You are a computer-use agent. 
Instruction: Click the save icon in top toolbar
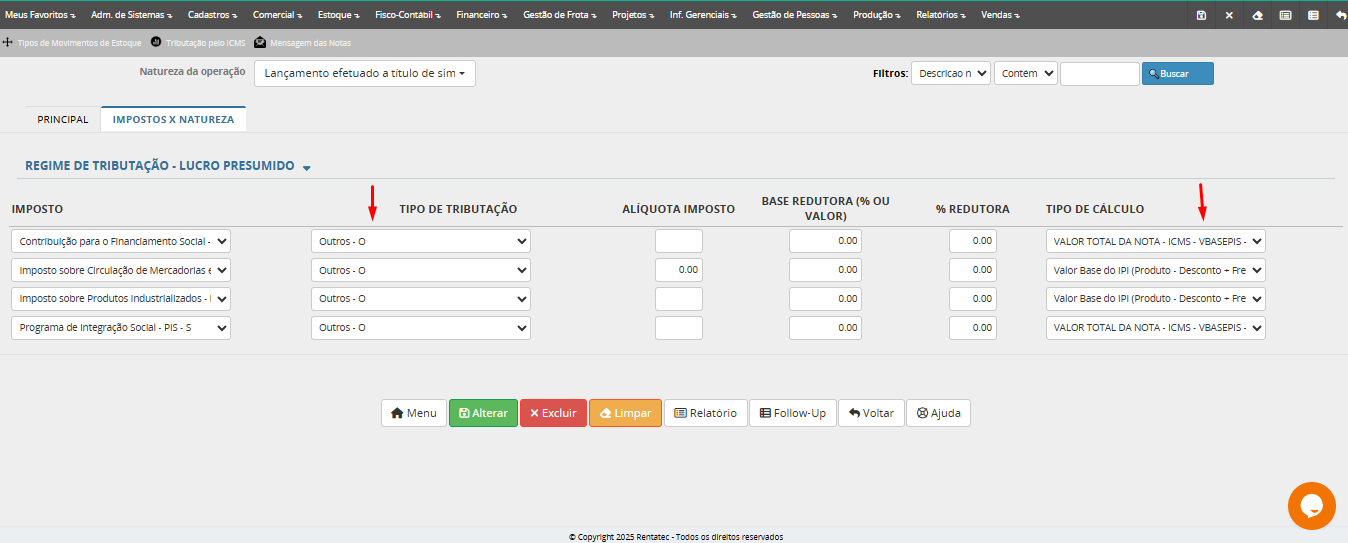pyautogui.click(x=1201, y=15)
